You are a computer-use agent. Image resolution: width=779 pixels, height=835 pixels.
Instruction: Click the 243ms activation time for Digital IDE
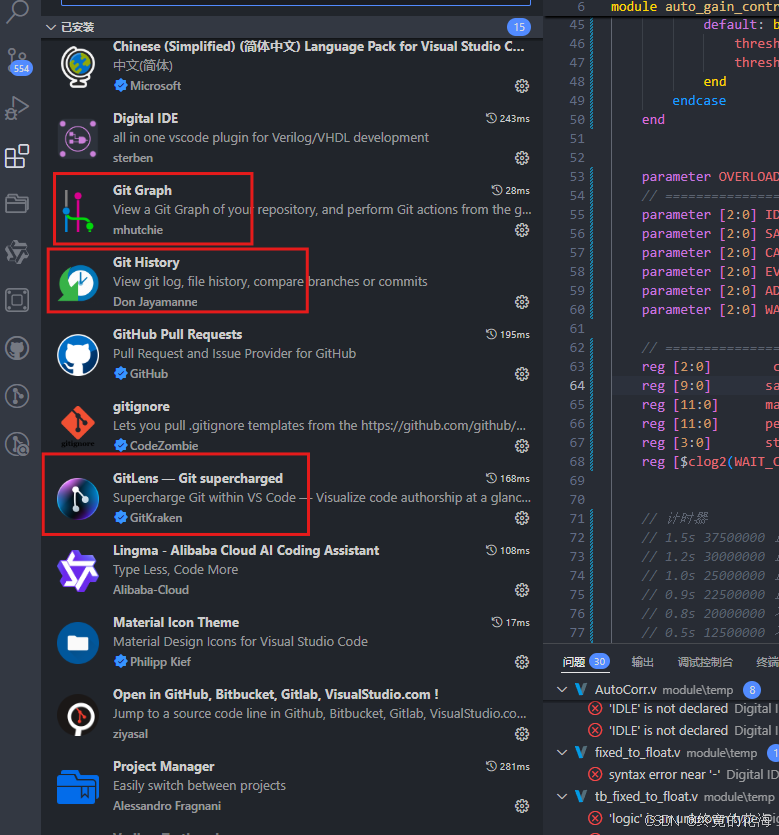(508, 118)
